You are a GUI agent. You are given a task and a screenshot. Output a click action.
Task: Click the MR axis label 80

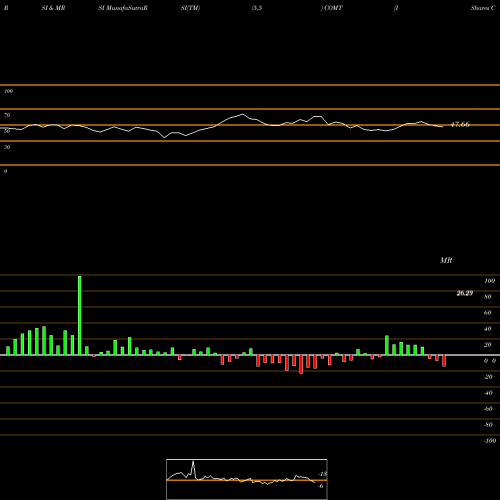click(488, 297)
